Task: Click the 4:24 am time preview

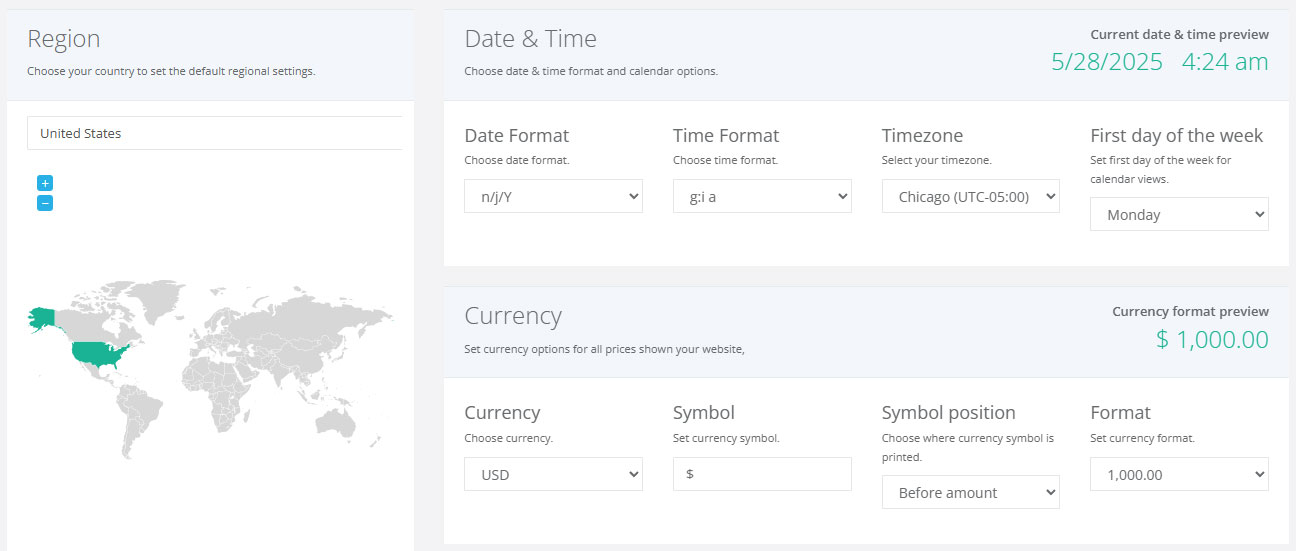Action: (x=1225, y=62)
